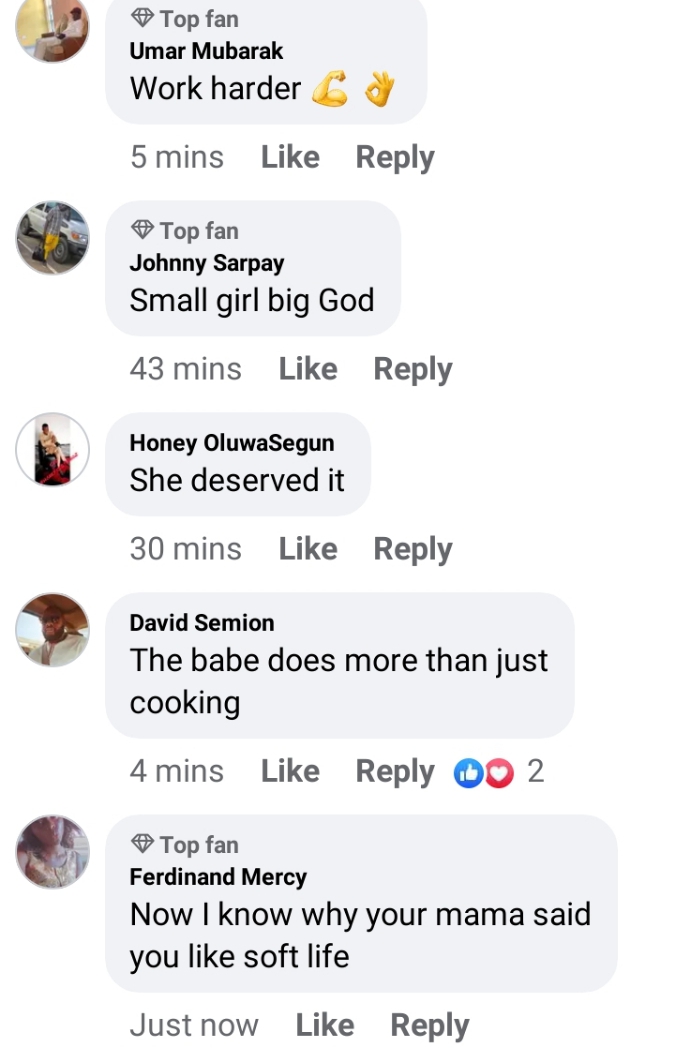This screenshot has height=1054, width=675.
Task: Reply to Umar Mubarak's comment
Action: (395, 157)
